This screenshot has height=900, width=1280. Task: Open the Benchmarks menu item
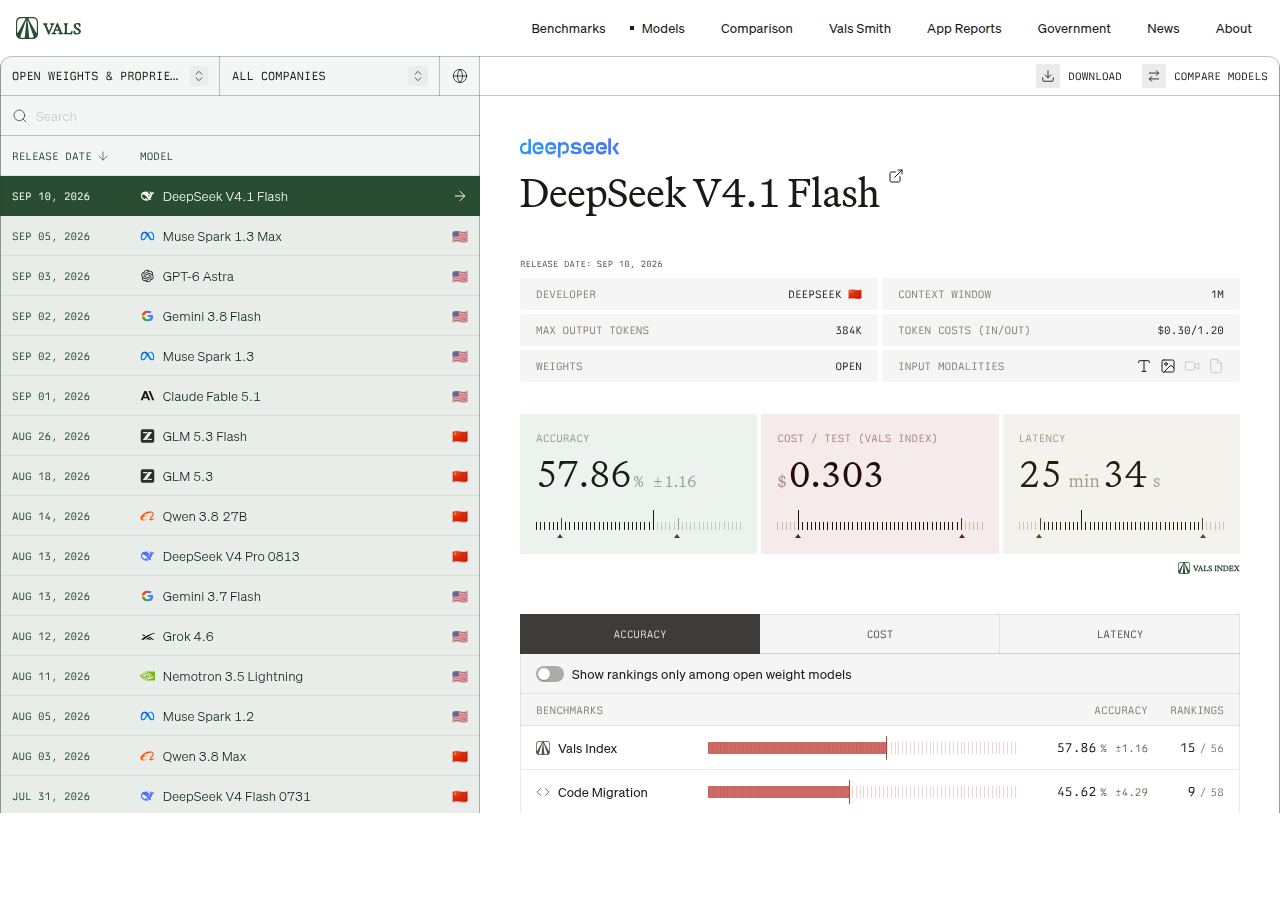tap(568, 28)
